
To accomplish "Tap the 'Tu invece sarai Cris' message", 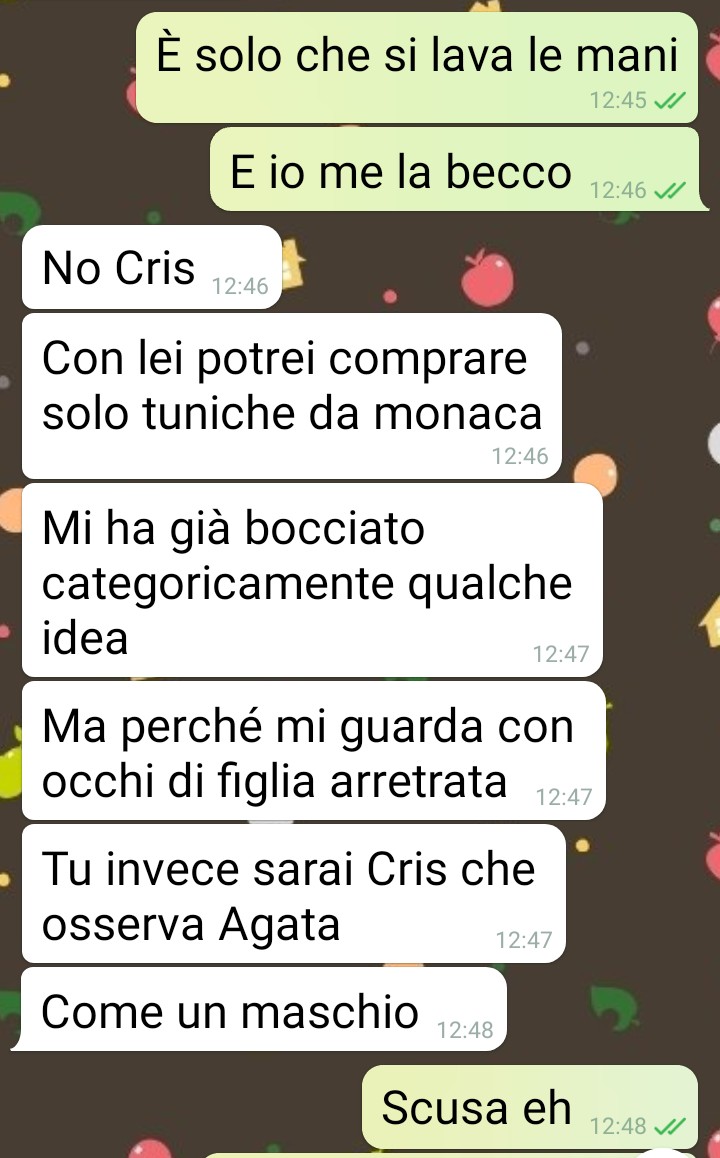I will [294, 894].
